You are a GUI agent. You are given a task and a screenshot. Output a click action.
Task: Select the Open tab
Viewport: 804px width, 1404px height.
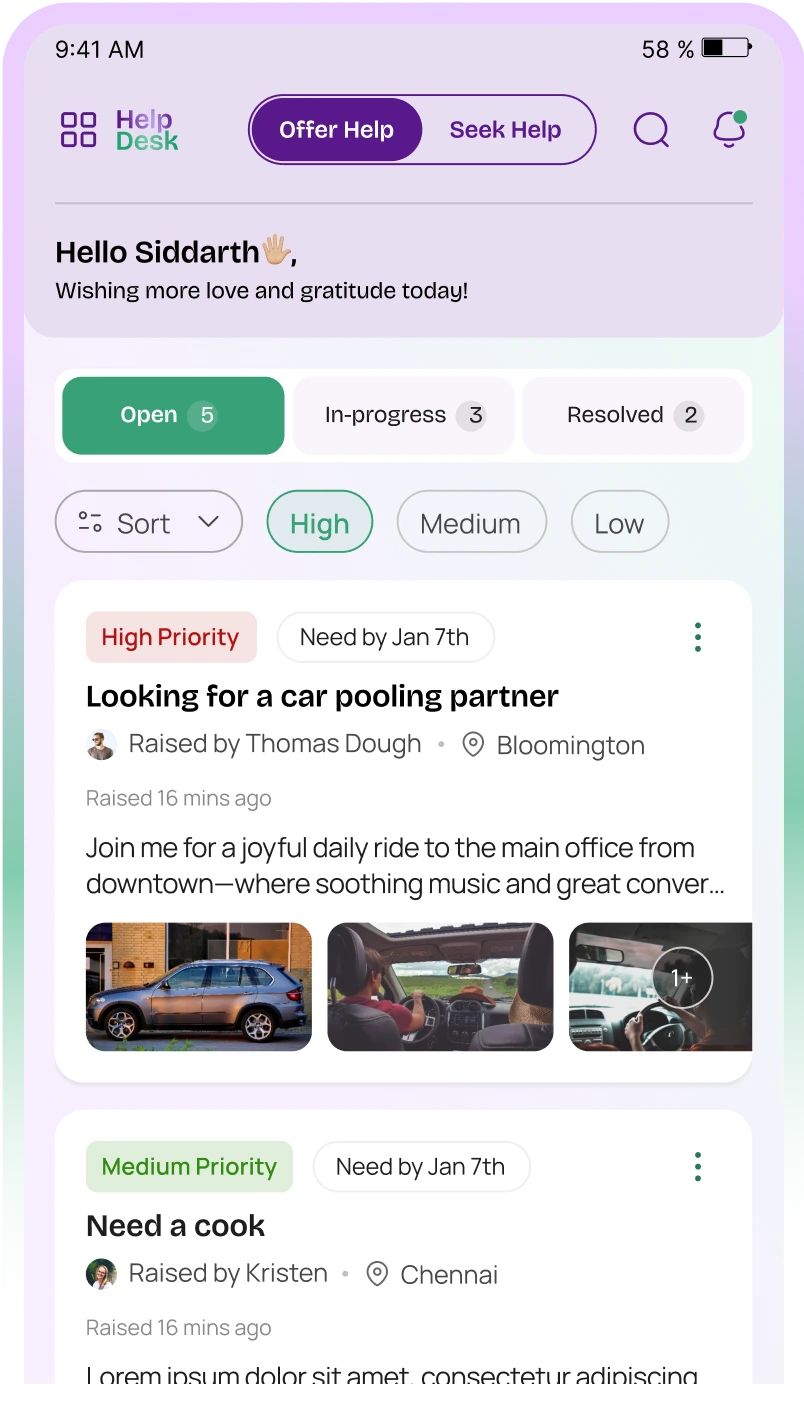click(x=173, y=416)
